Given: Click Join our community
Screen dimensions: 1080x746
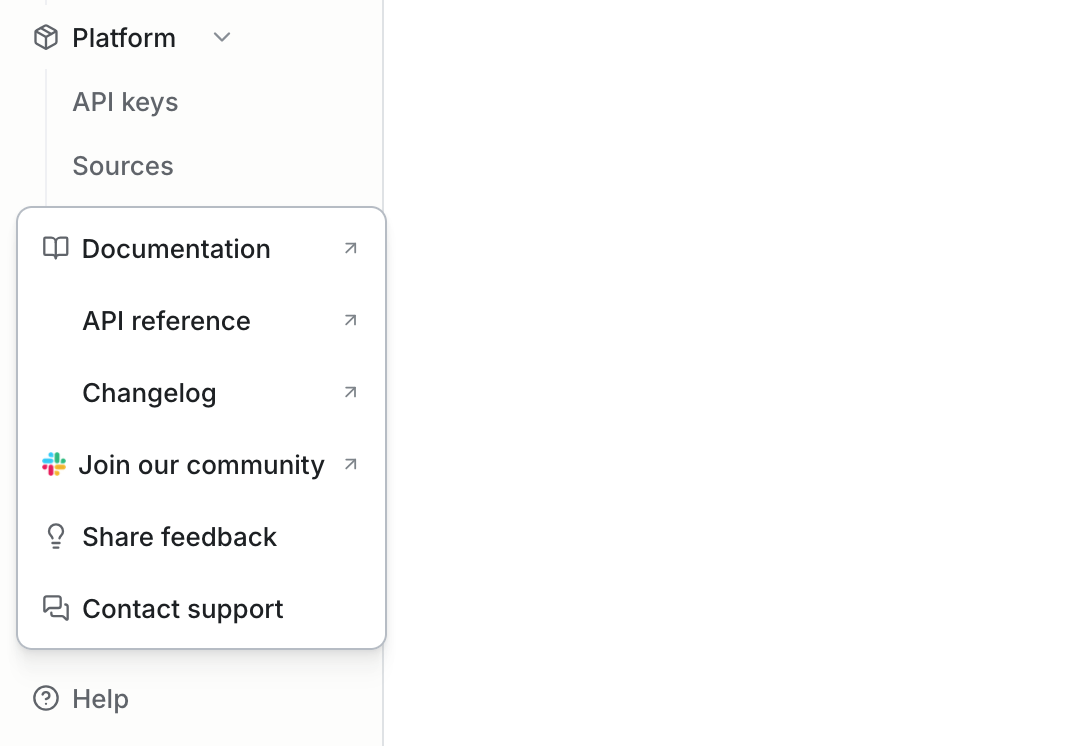Looking at the screenshot, I should pos(203,464).
